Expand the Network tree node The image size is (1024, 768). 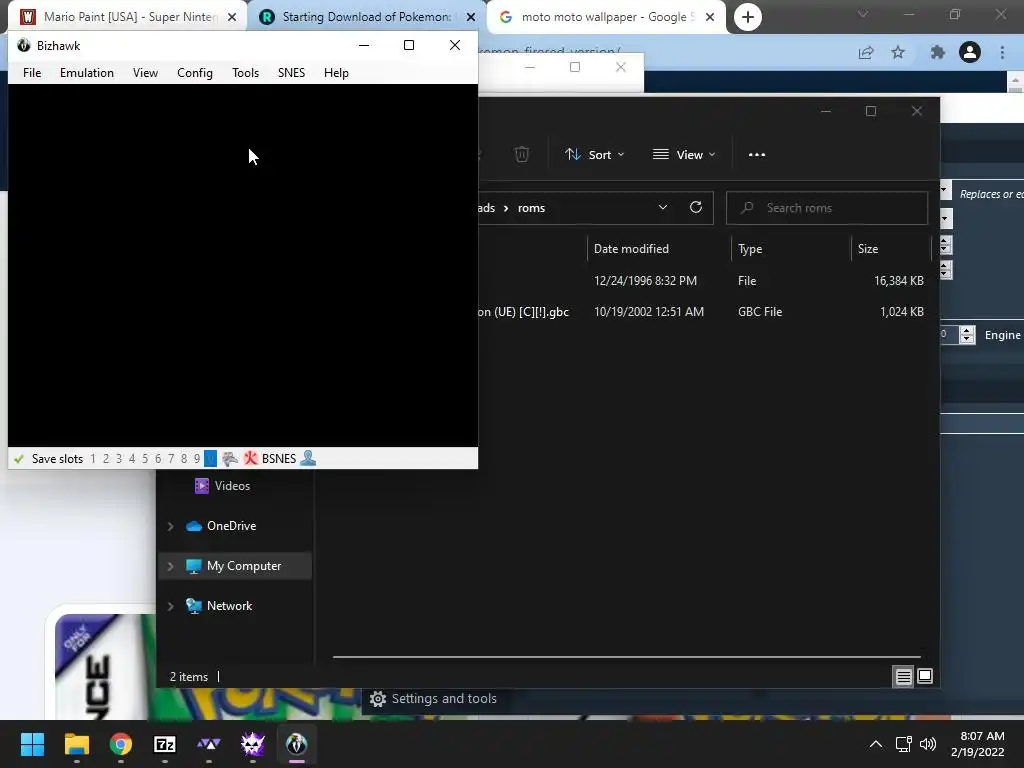[x=170, y=606]
